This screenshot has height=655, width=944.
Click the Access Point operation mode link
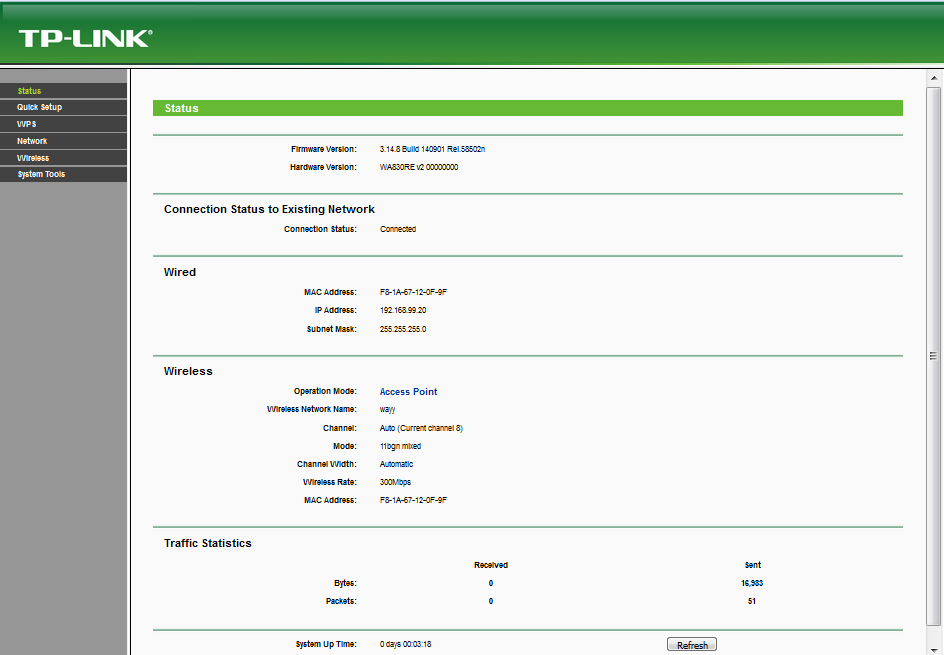408,391
